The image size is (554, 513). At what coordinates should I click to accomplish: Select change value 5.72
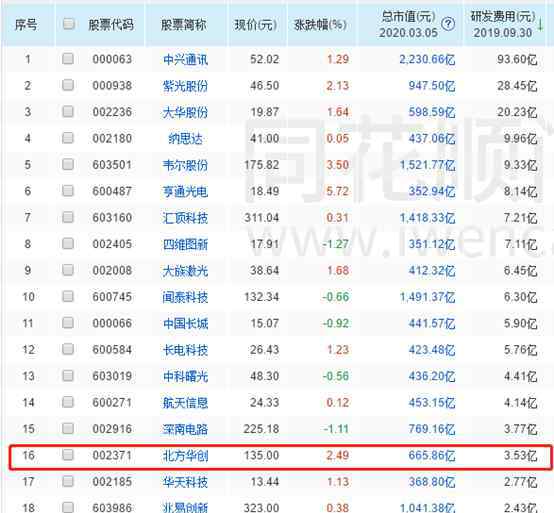pyautogui.click(x=337, y=191)
